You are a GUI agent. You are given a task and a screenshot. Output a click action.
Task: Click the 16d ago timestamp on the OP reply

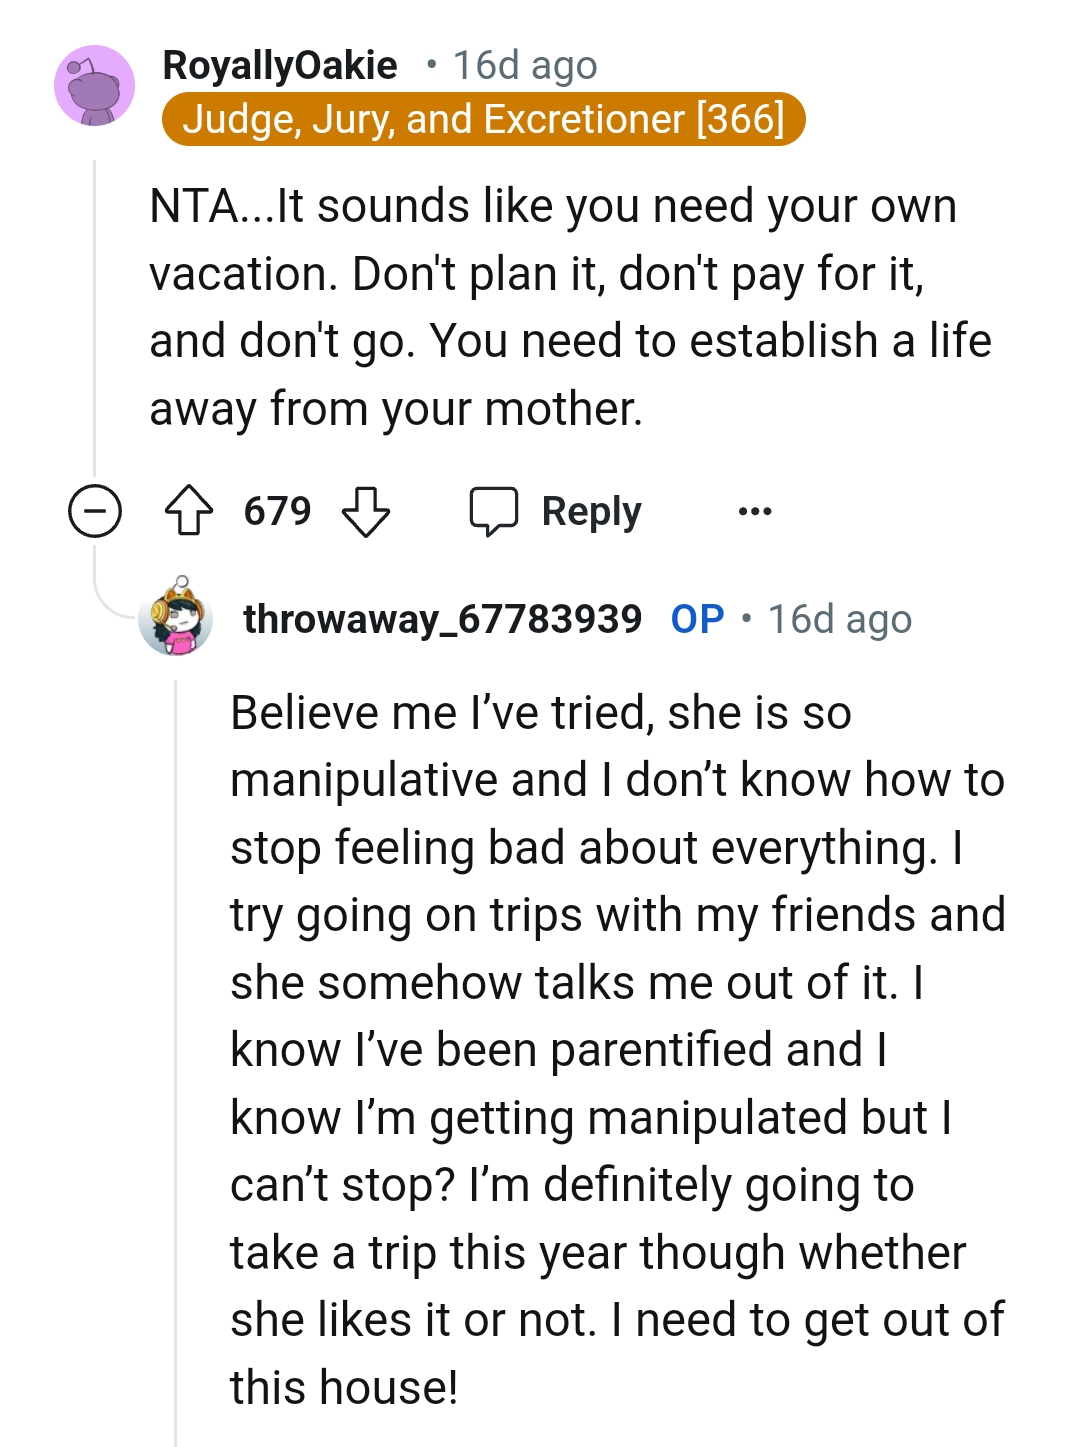(840, 618)
